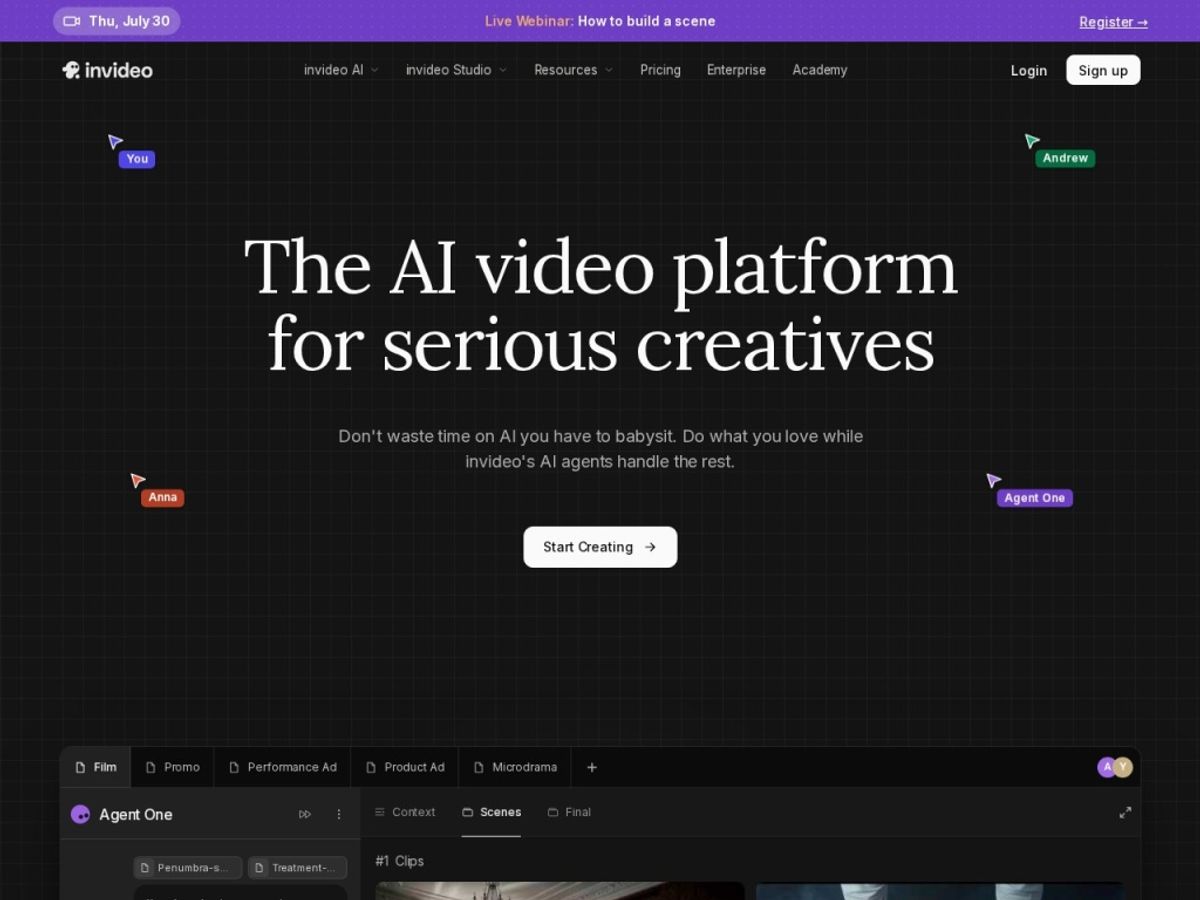This screenshot has height=900, width=1200.
Task: Click the Andrew cursor label
Action: pyautogui.click(x=1065, y=158)
